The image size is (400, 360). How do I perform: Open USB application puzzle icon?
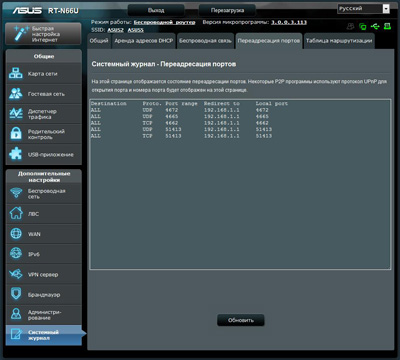coord(16,154)
